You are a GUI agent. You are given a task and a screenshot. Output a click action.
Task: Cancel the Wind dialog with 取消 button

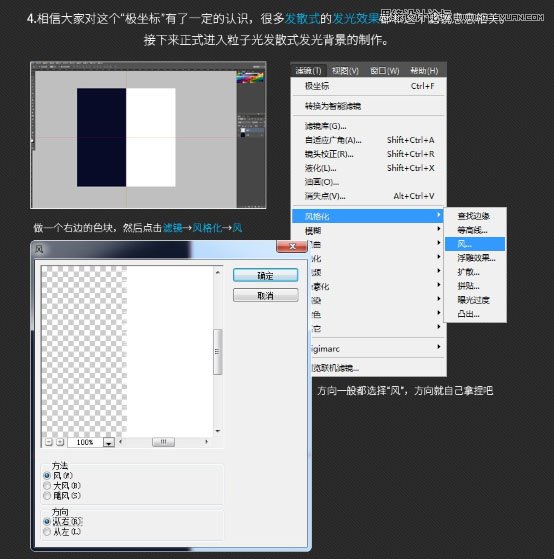[x=265, y=295]
